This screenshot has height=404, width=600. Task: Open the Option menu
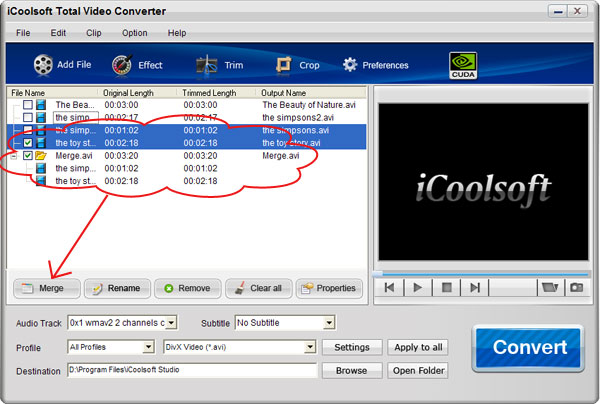pos(135,33)
